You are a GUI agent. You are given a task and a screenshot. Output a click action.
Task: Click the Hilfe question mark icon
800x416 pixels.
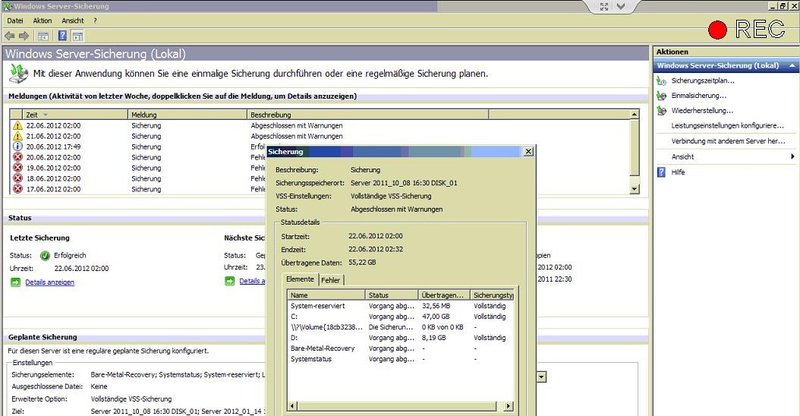coord(661,172)
